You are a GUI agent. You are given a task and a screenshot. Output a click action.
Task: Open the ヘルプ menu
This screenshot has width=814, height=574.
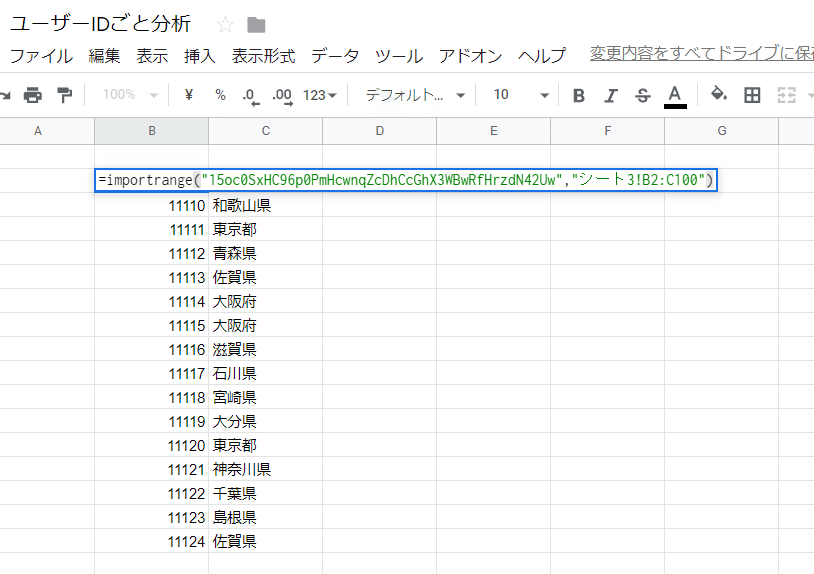pos(541,56)
